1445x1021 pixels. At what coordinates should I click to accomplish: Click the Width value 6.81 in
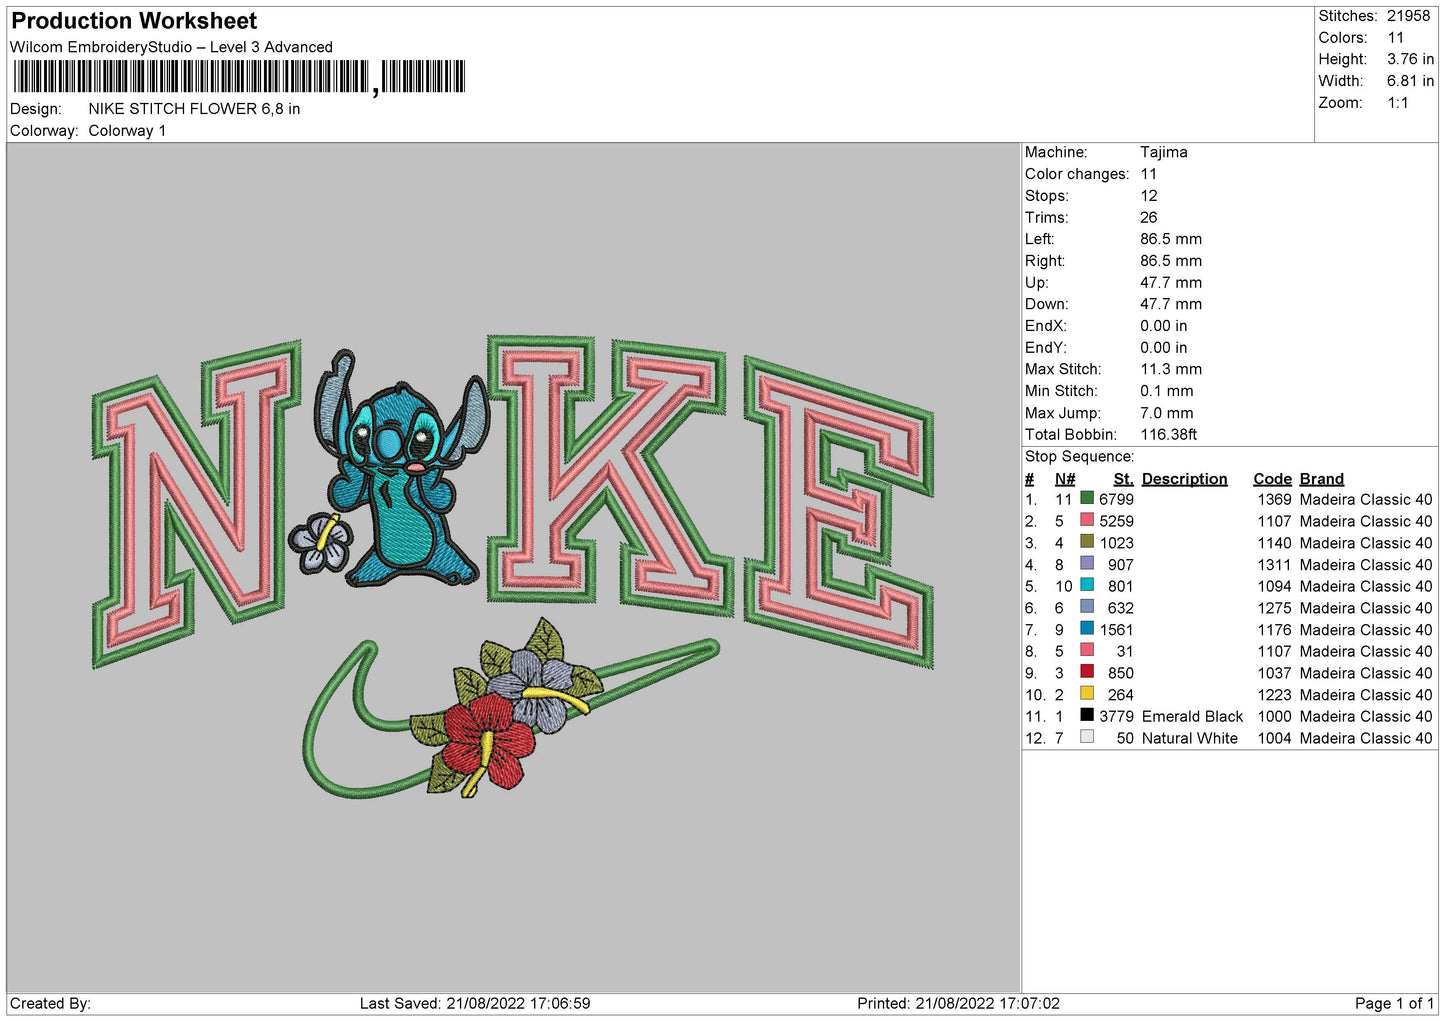pos(1410,81)
